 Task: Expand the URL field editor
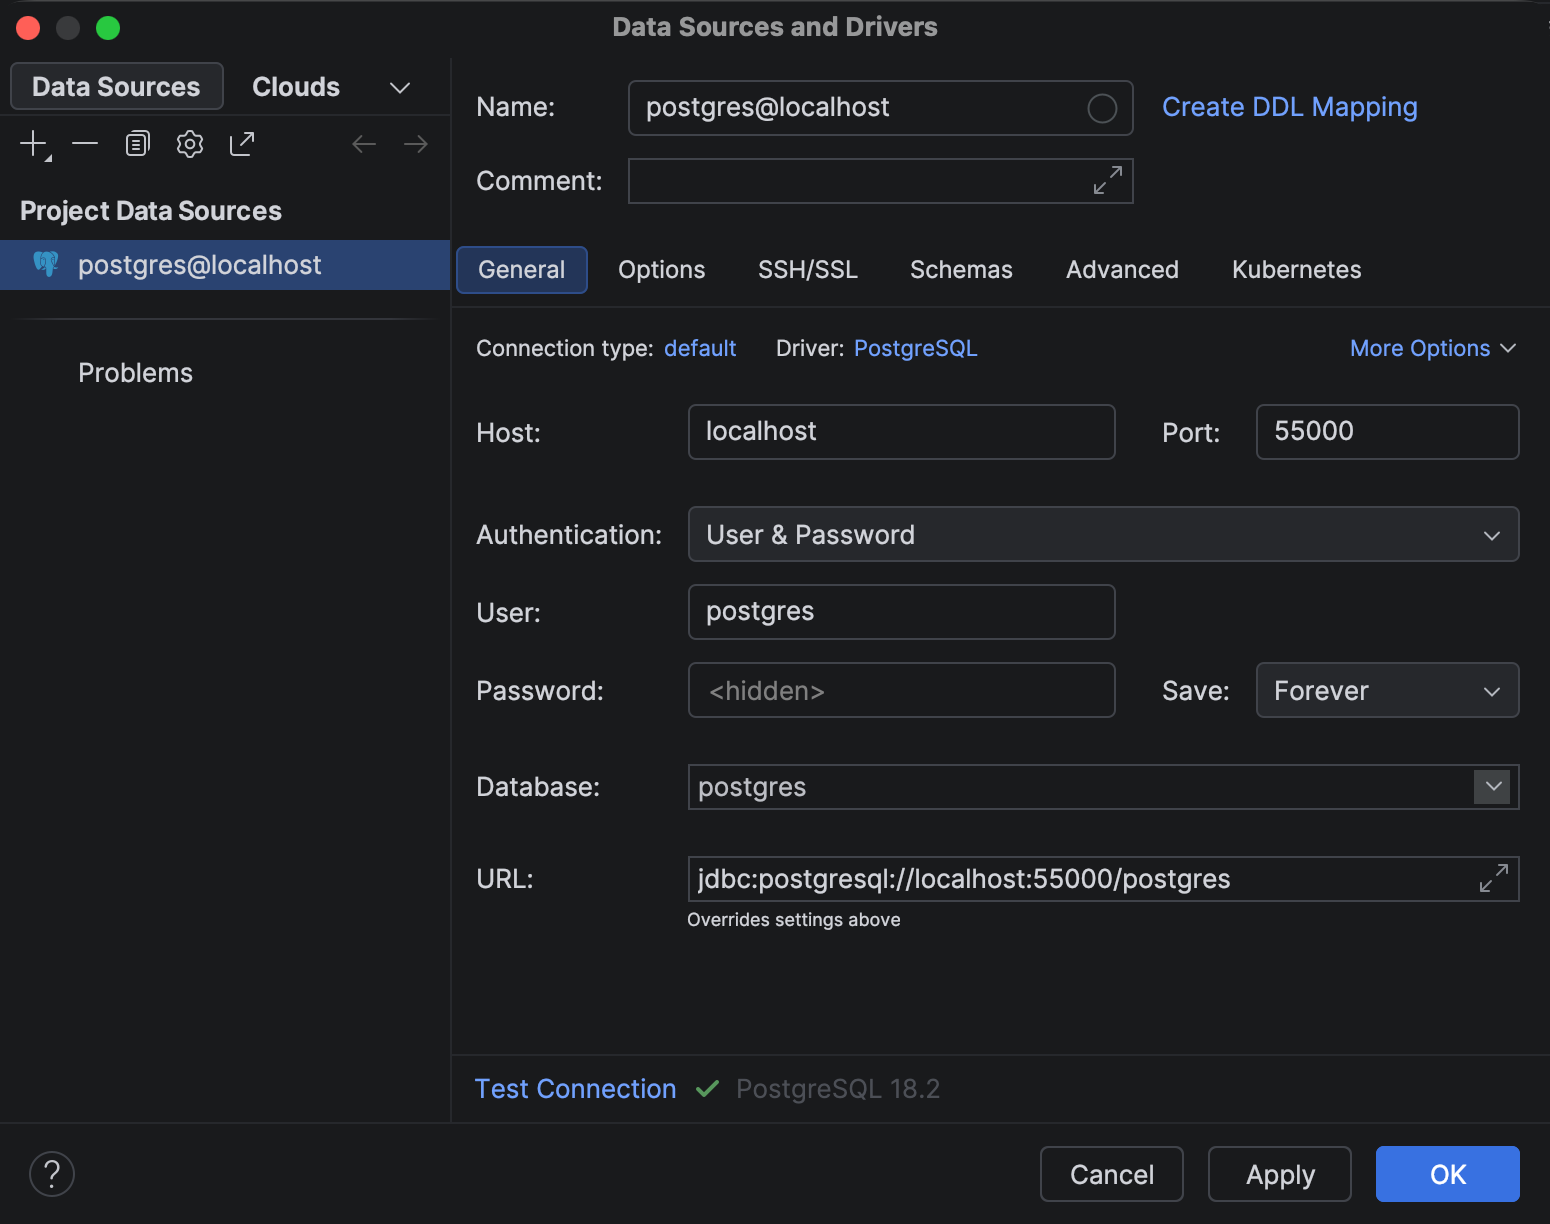(1494, 879)
